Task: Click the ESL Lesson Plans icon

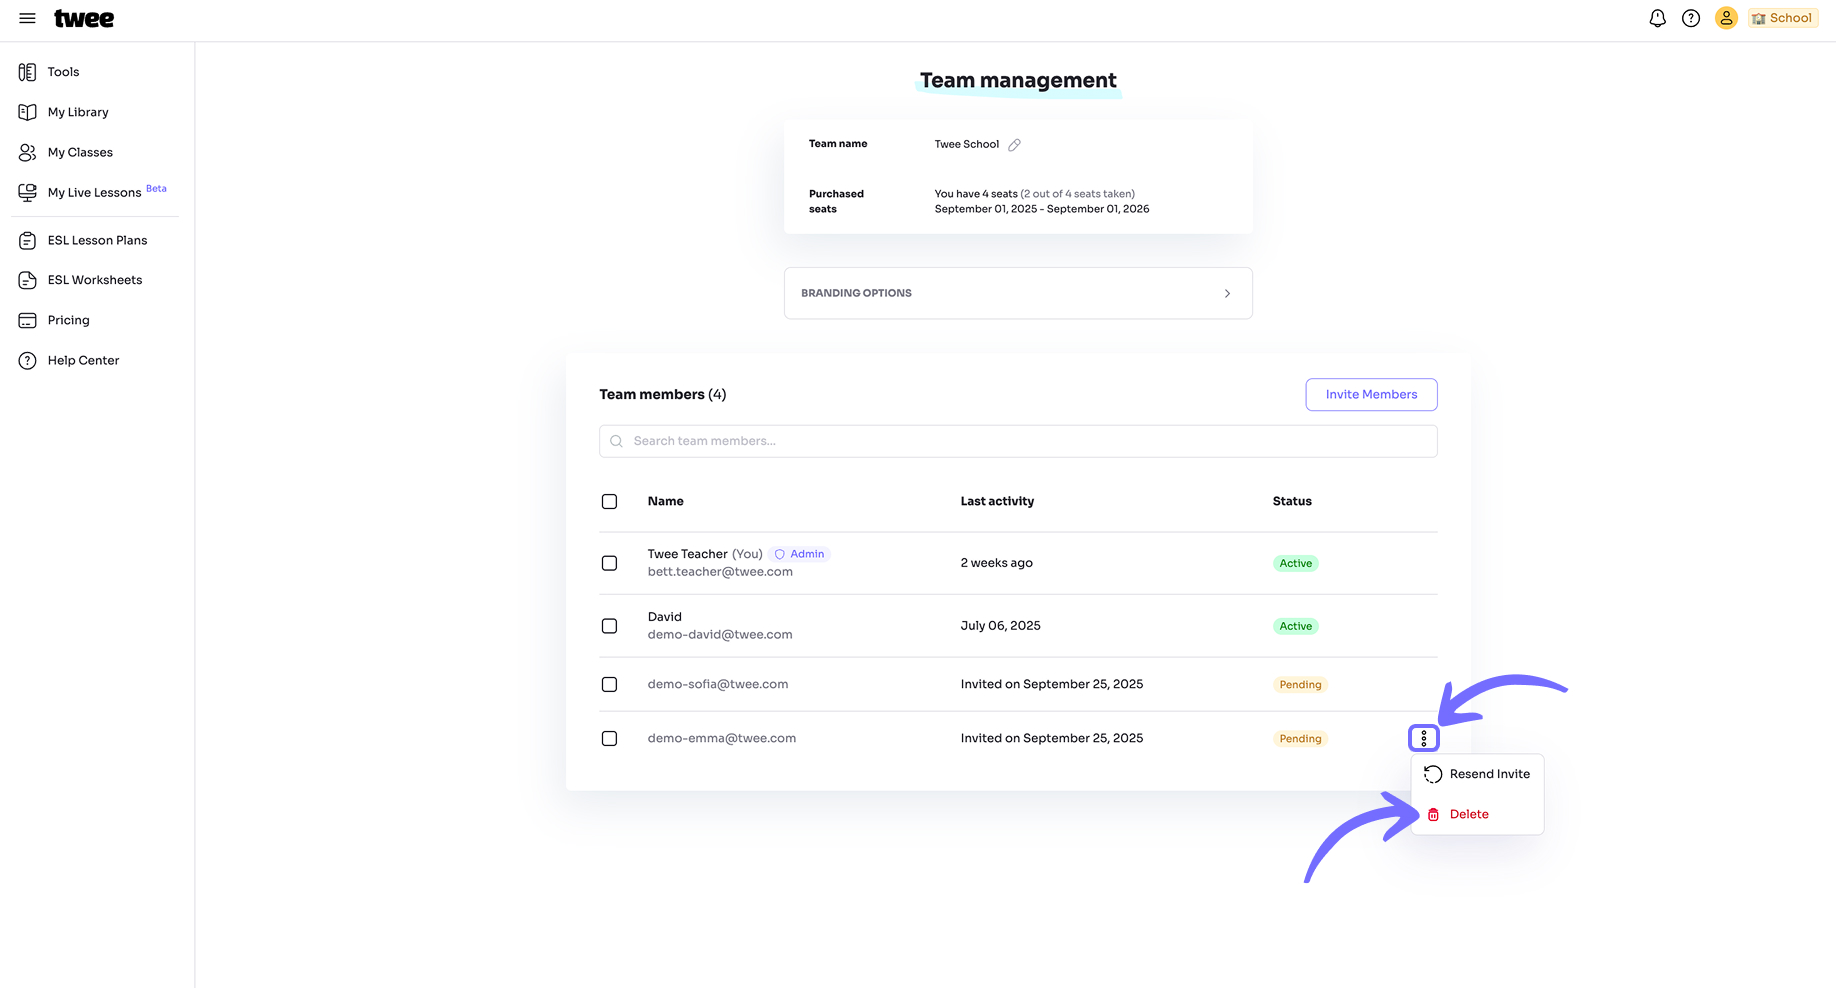Action: (x=27, y=240)
